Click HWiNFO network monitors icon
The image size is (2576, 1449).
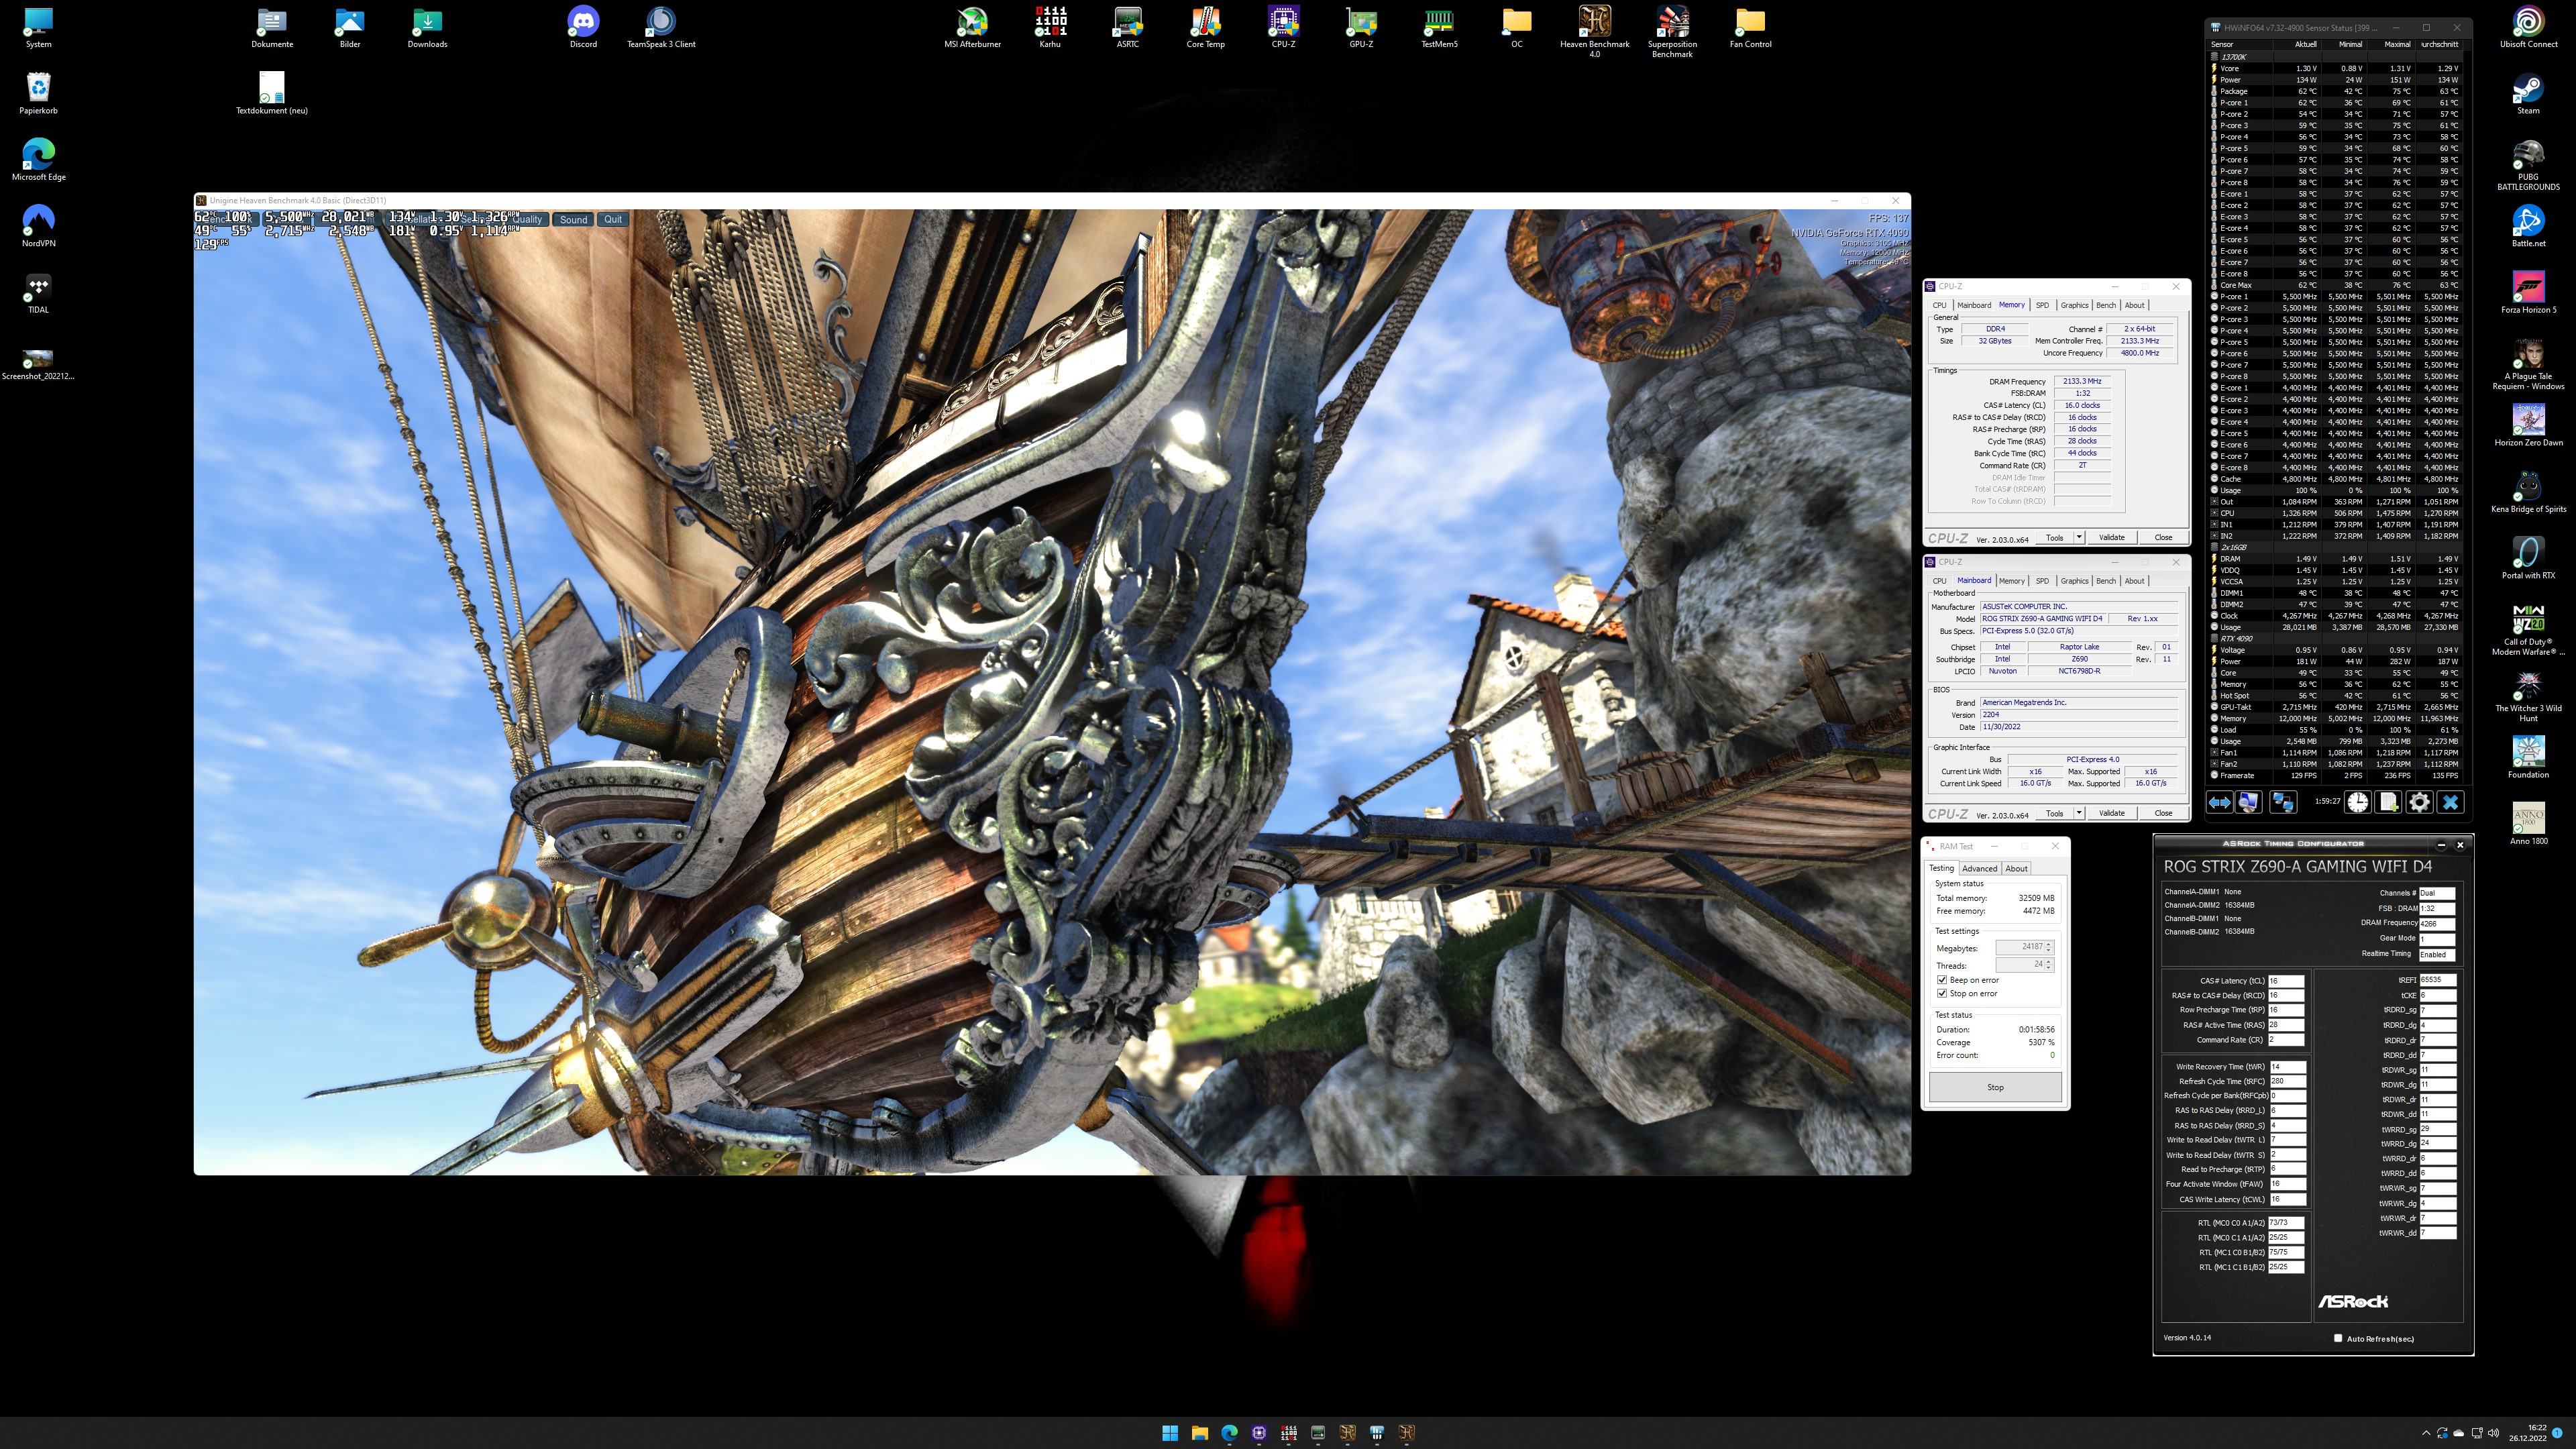2283,802
